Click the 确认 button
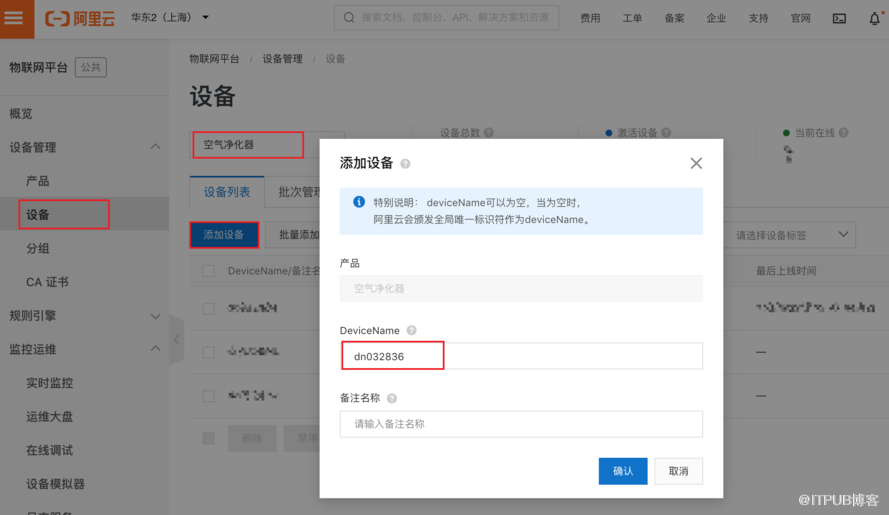This screenshot has width=889, height=515. 622,471
